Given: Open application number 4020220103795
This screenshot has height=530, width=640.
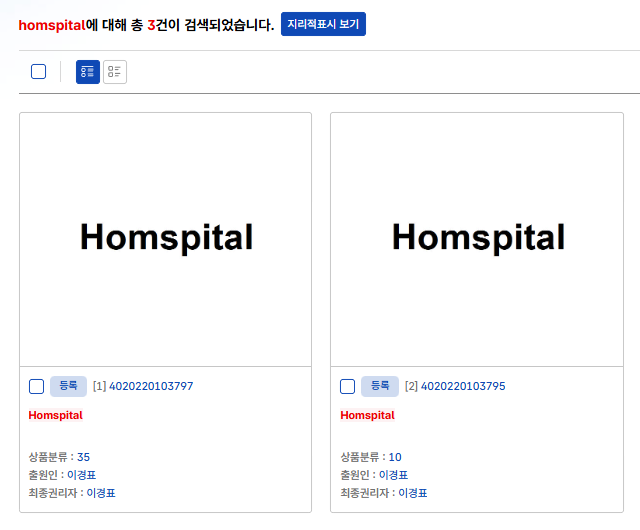Looking at the screenshot, I should (463, 386).
